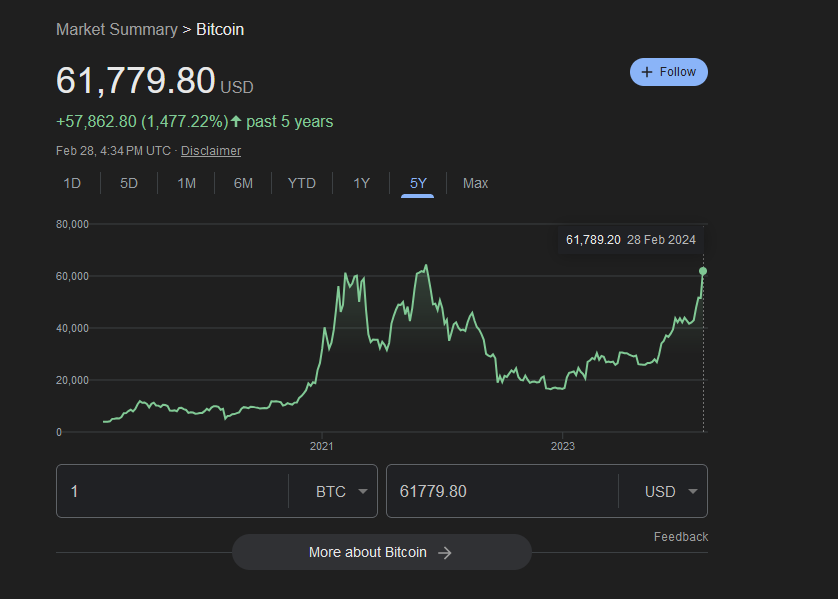Image resolution: width=838 pixels, height=599 pixels.
Task: Select the 5Y time range tab
Action: coord(418,183)
